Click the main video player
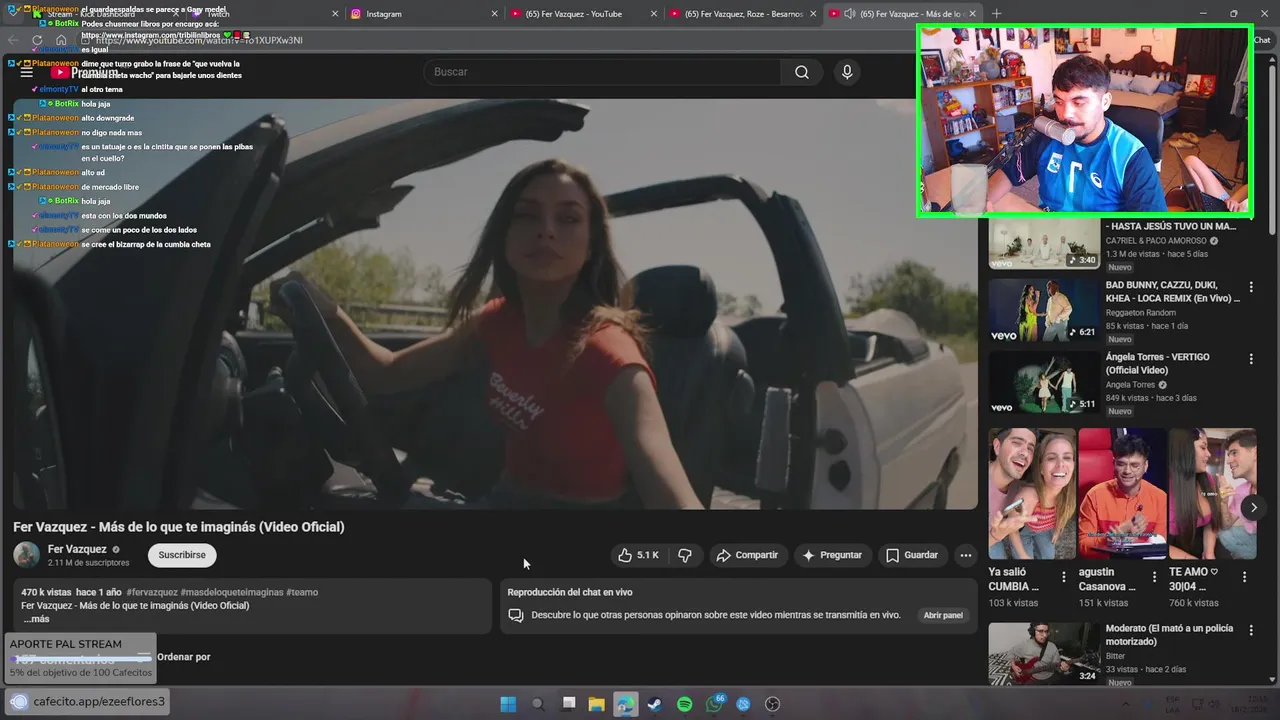Screen dimensions: 1280x720 (495, 304)
